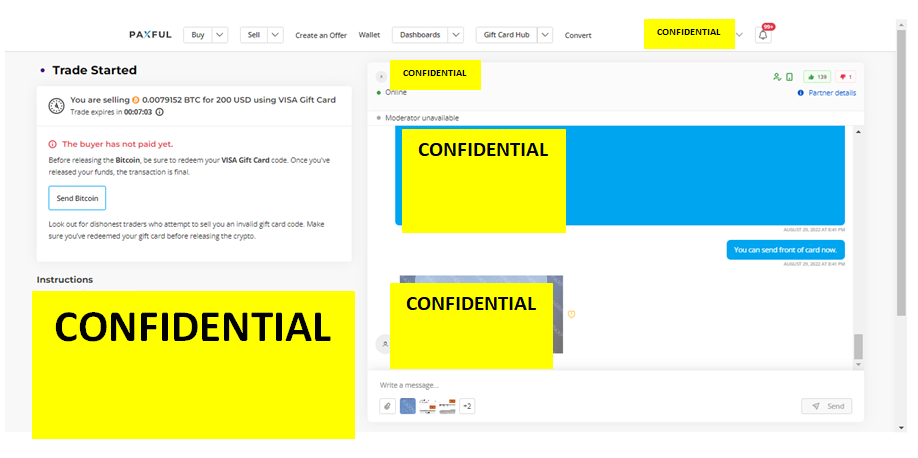Viewport: 918px width, 458px height.
Task: Click the thumbs up 139 feedback badge
Action: pos(817,77)
